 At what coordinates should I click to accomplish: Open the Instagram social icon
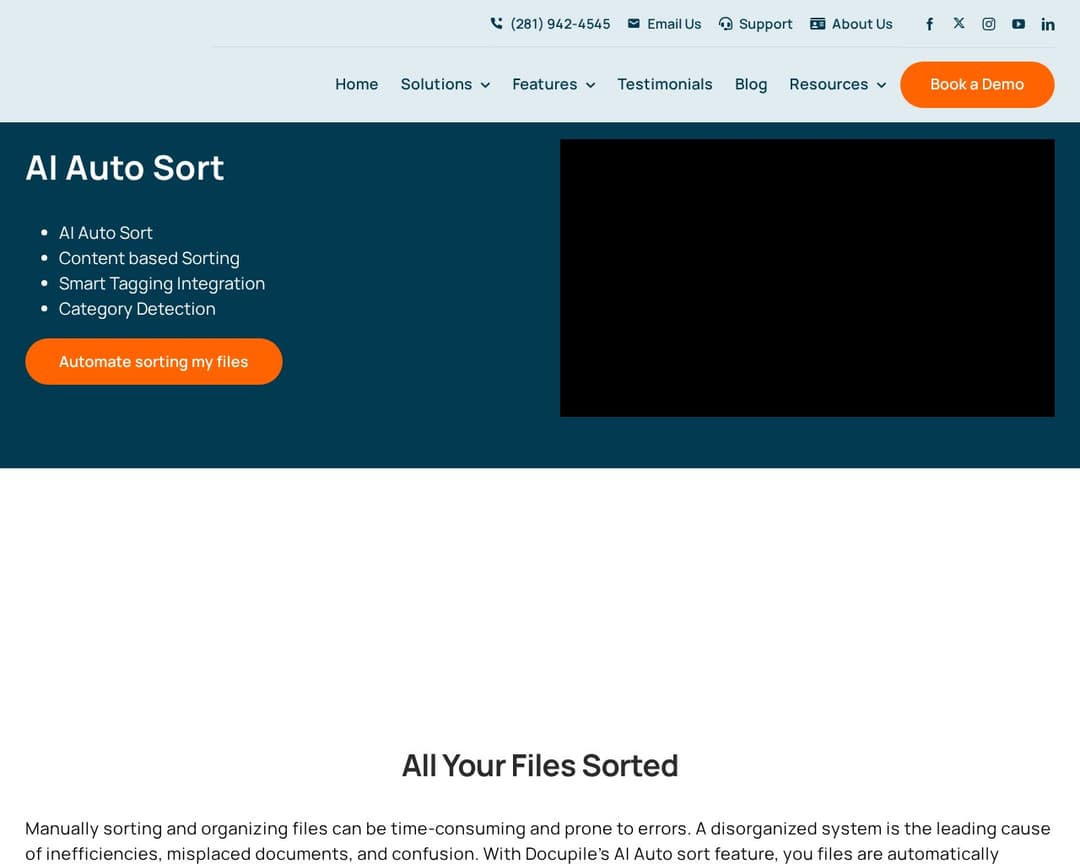[988, 24]
